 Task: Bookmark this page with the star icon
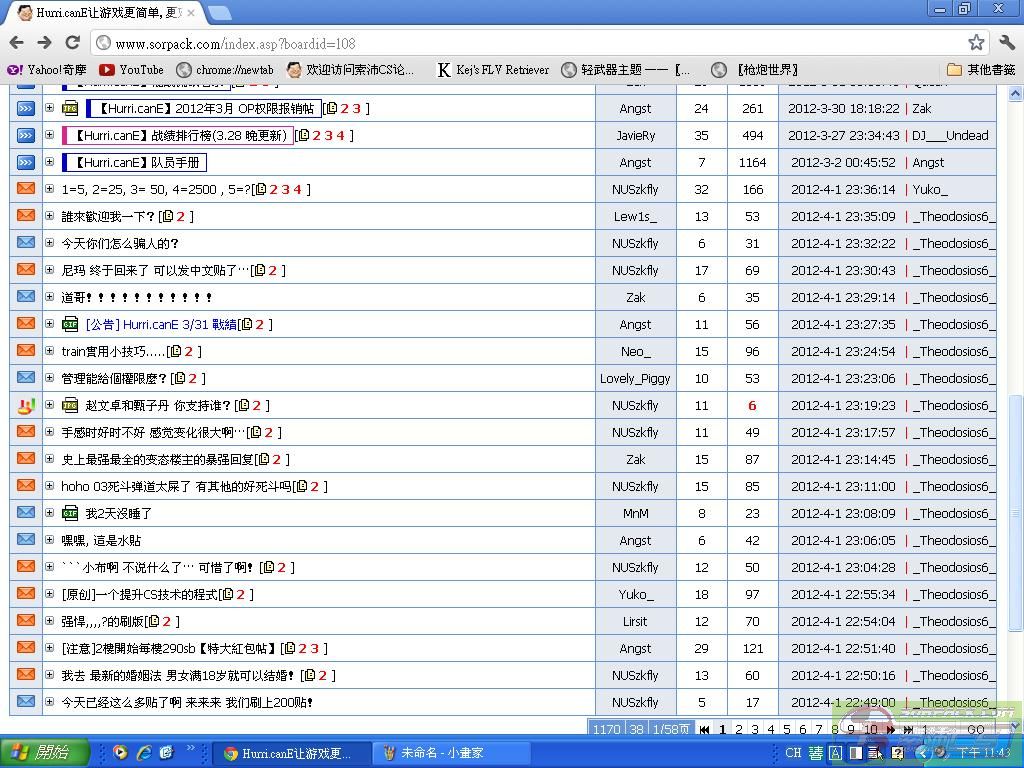tap(976, 42)
